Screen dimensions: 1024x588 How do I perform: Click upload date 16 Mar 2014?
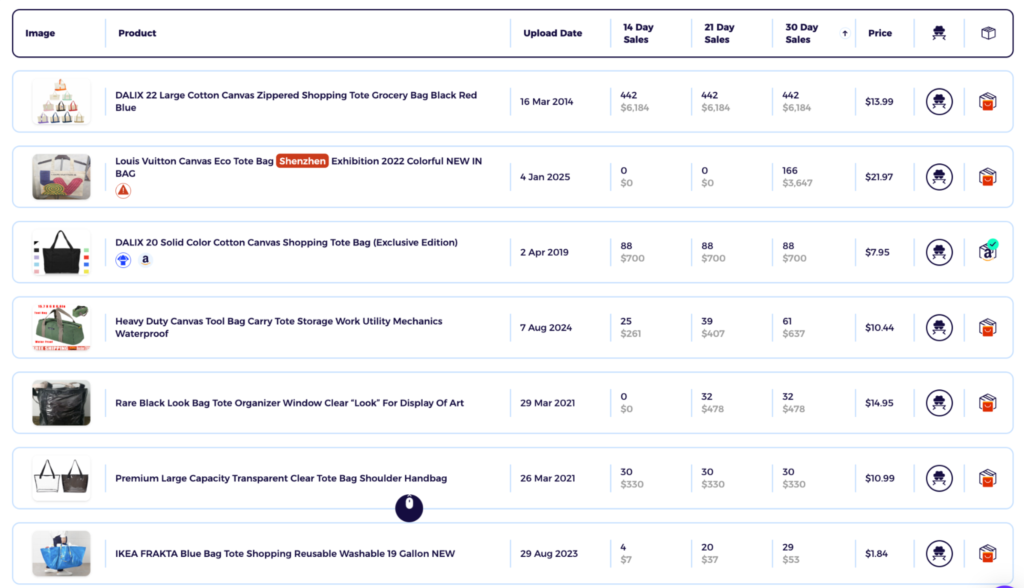tap(547, 102)
